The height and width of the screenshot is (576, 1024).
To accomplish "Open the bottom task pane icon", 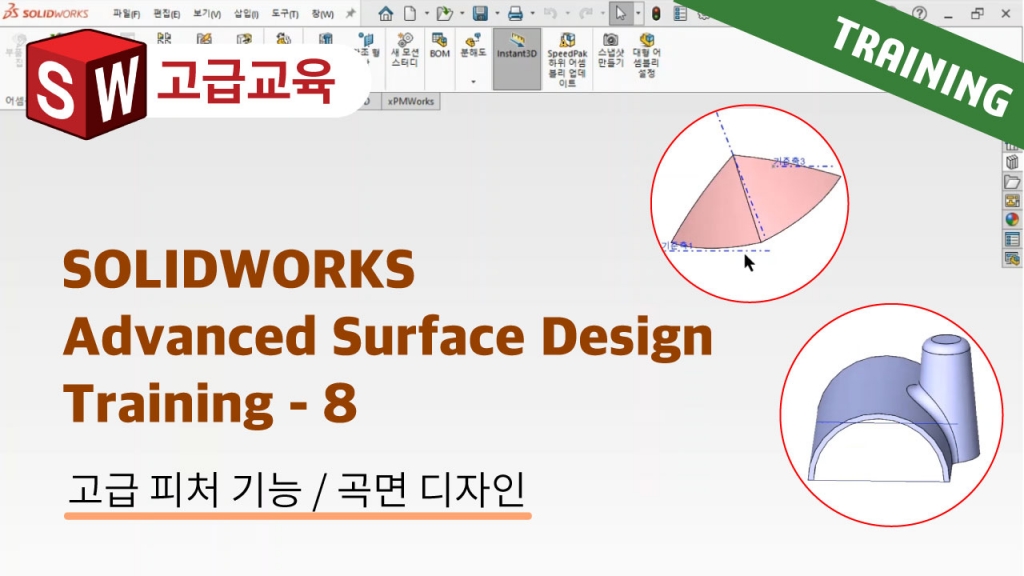I will (1012, 259).
